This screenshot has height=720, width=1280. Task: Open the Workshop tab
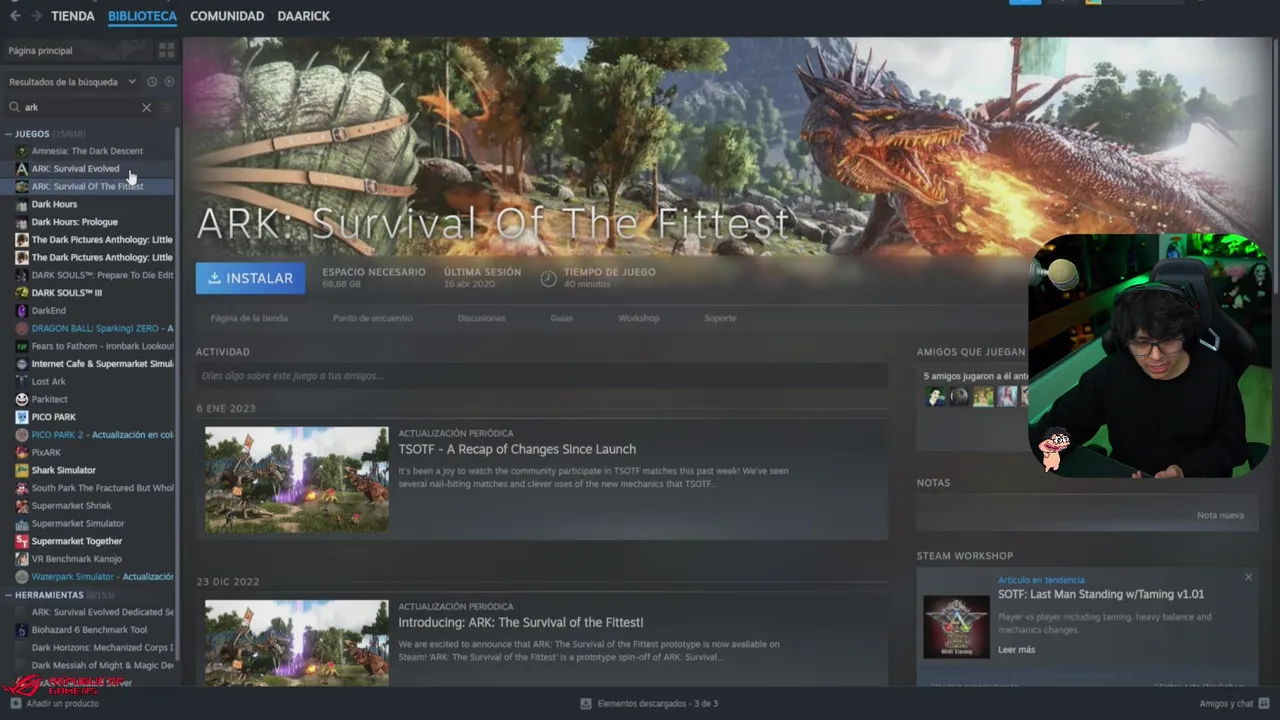pyautogui.click(x=638, y=318)
